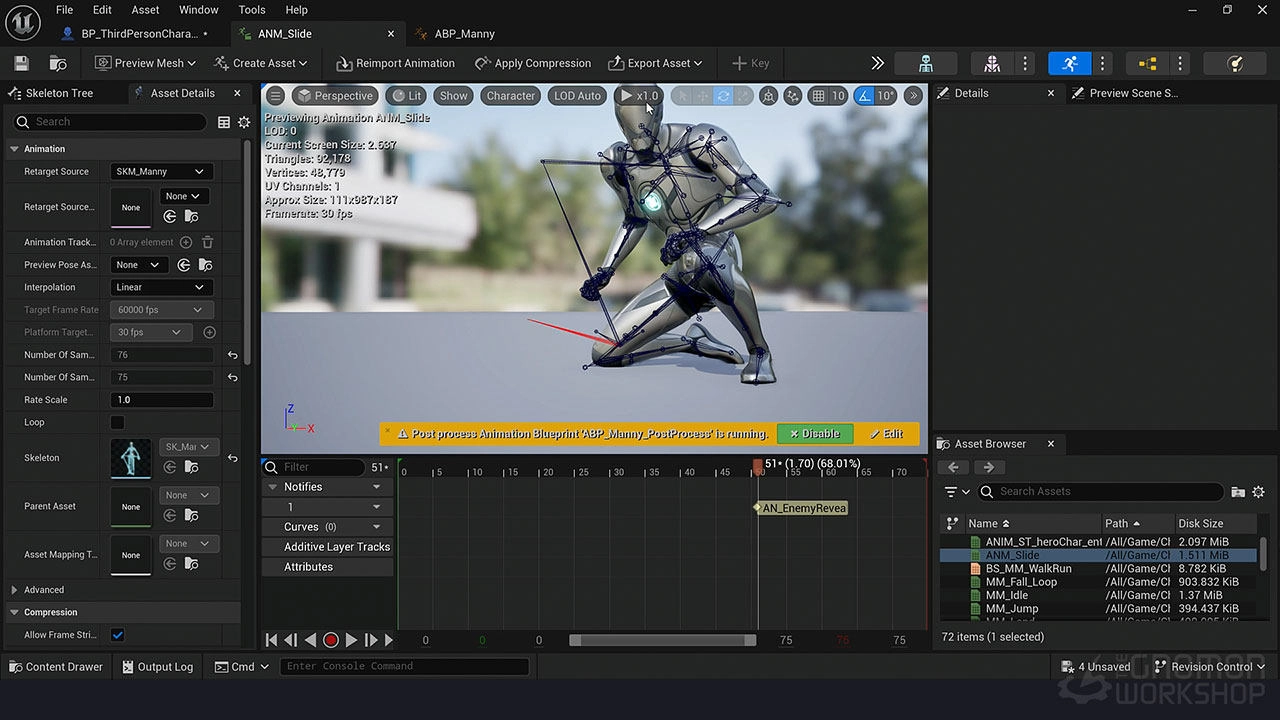This screenshot has width=1280, height=720.
Task: Click the browse-to-folder icon in Asset Browser
Action: pyautogui.click(x=1238, y=491)
